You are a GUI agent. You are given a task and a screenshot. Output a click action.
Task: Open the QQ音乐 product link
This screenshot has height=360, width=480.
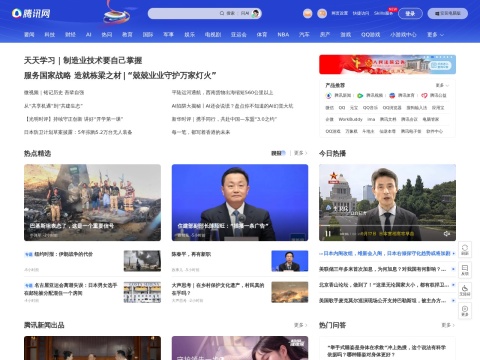tap(370, 108)
